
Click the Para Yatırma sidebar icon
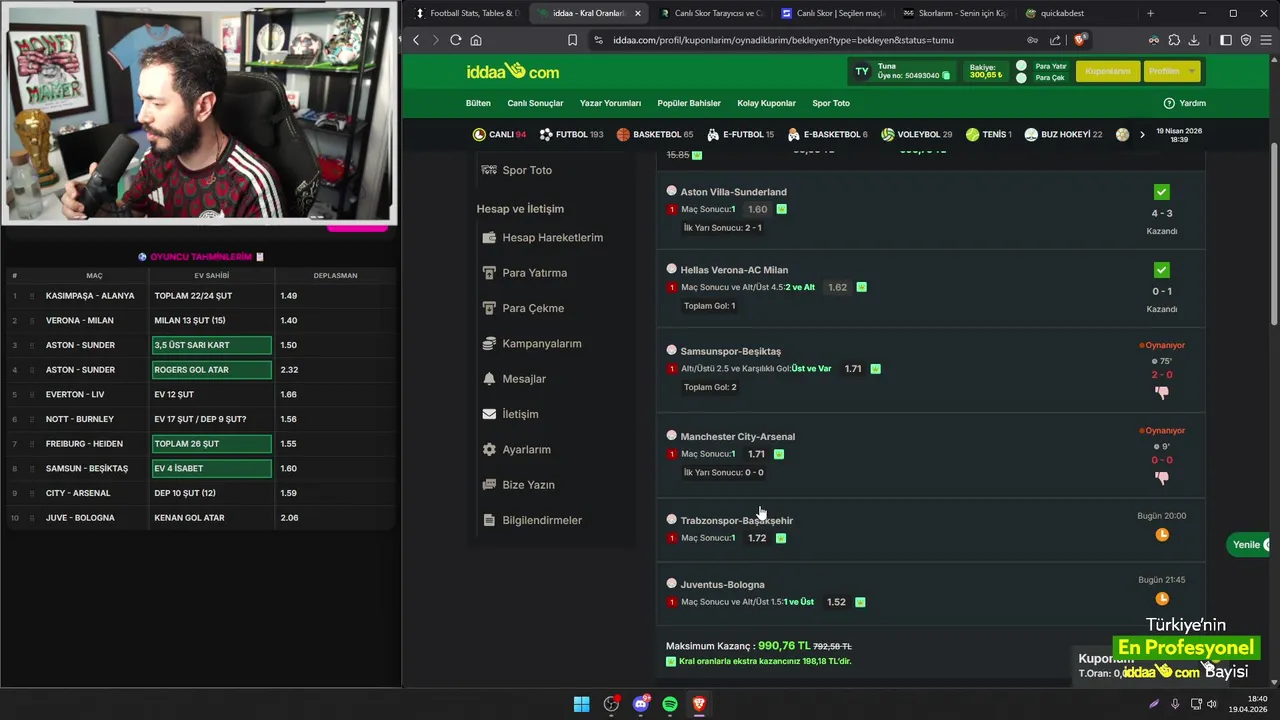(x=489, y=273)
